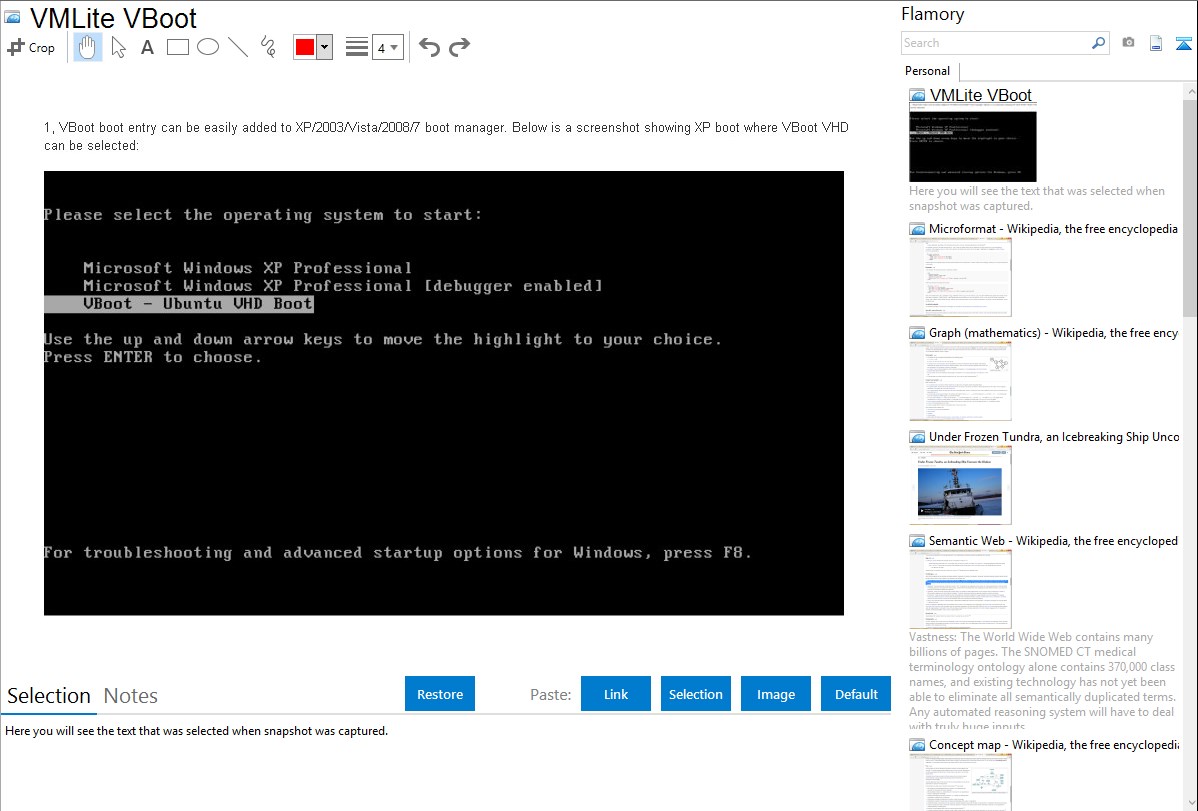Click the icon beside Semantic Web snapshot
This screenshot has width=1198, height=811.
click(x=917, y=540)
